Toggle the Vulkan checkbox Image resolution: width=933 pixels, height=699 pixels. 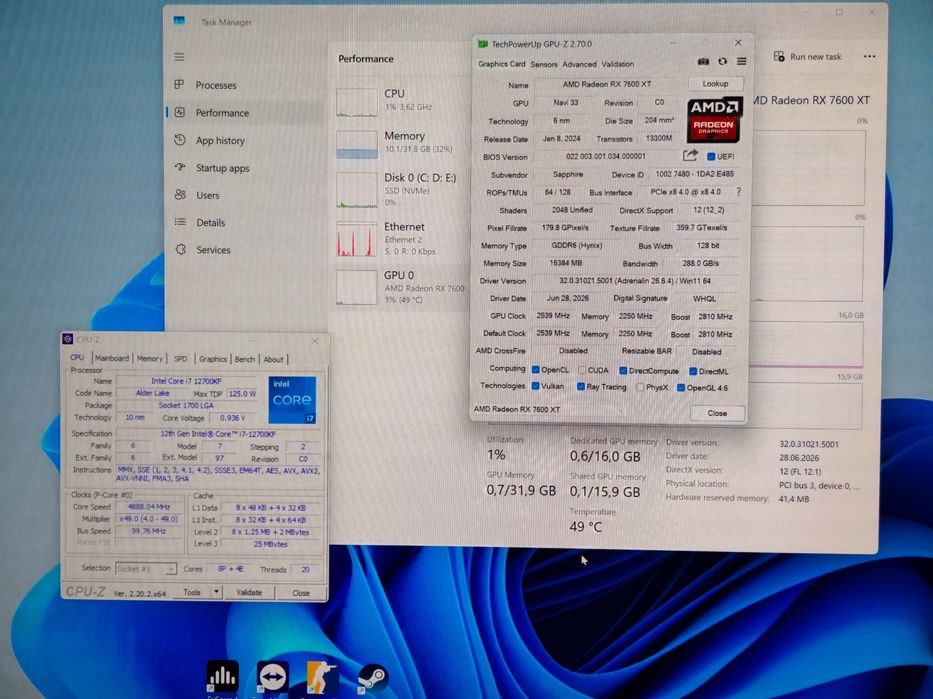[536, 385]
